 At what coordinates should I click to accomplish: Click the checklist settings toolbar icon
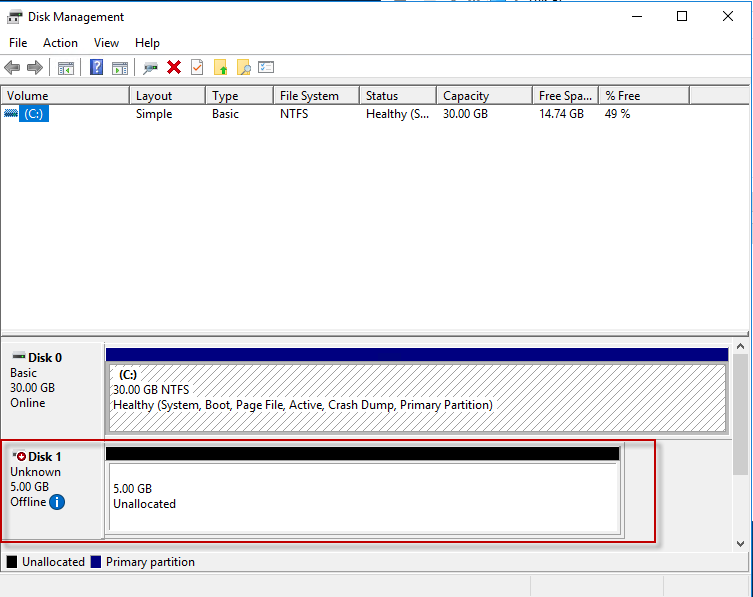(x=266, y=67)
